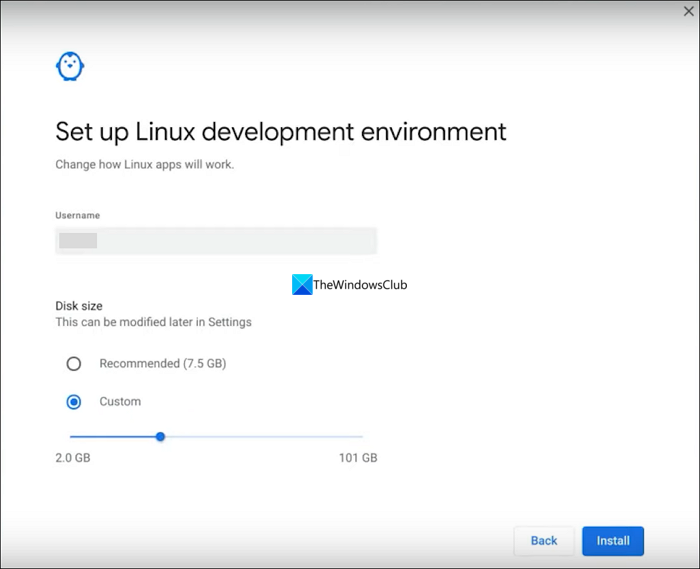
Task: Close the Linux setup dialog
Action: [688, 12]
